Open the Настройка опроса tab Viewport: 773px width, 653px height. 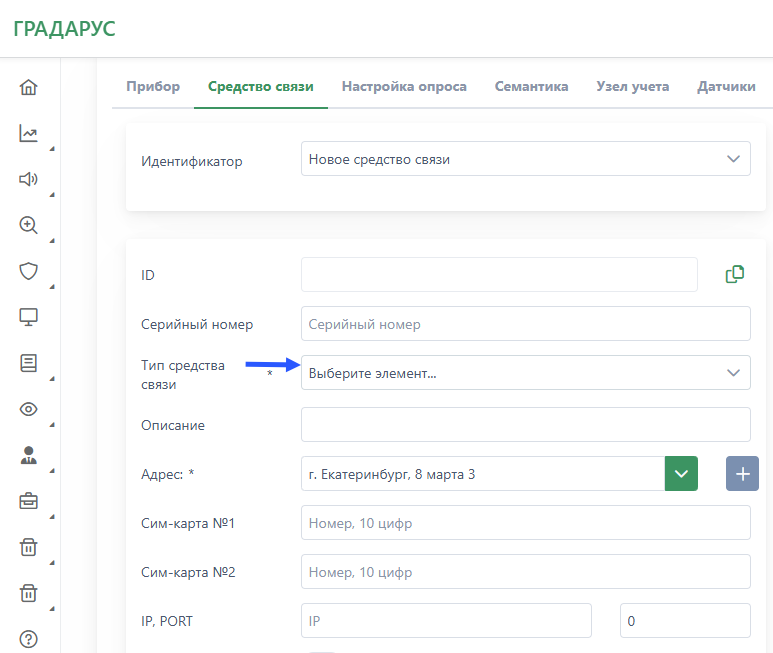pyautogui.click(x=404, y=87)
